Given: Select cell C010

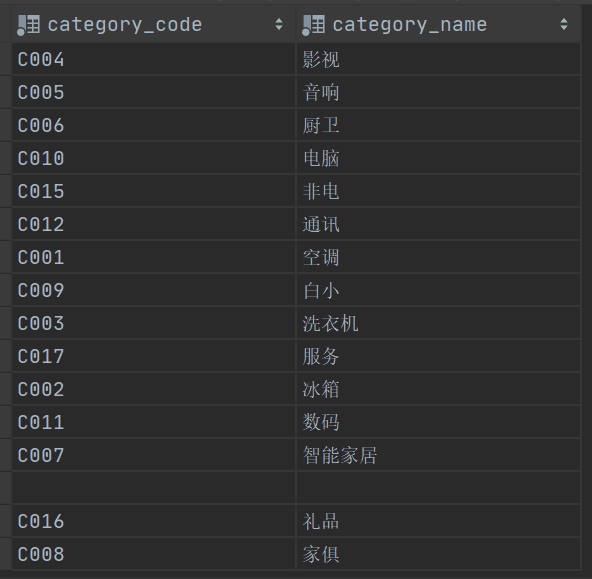Looking at the screenshot, I should click(x=153, y=158).
